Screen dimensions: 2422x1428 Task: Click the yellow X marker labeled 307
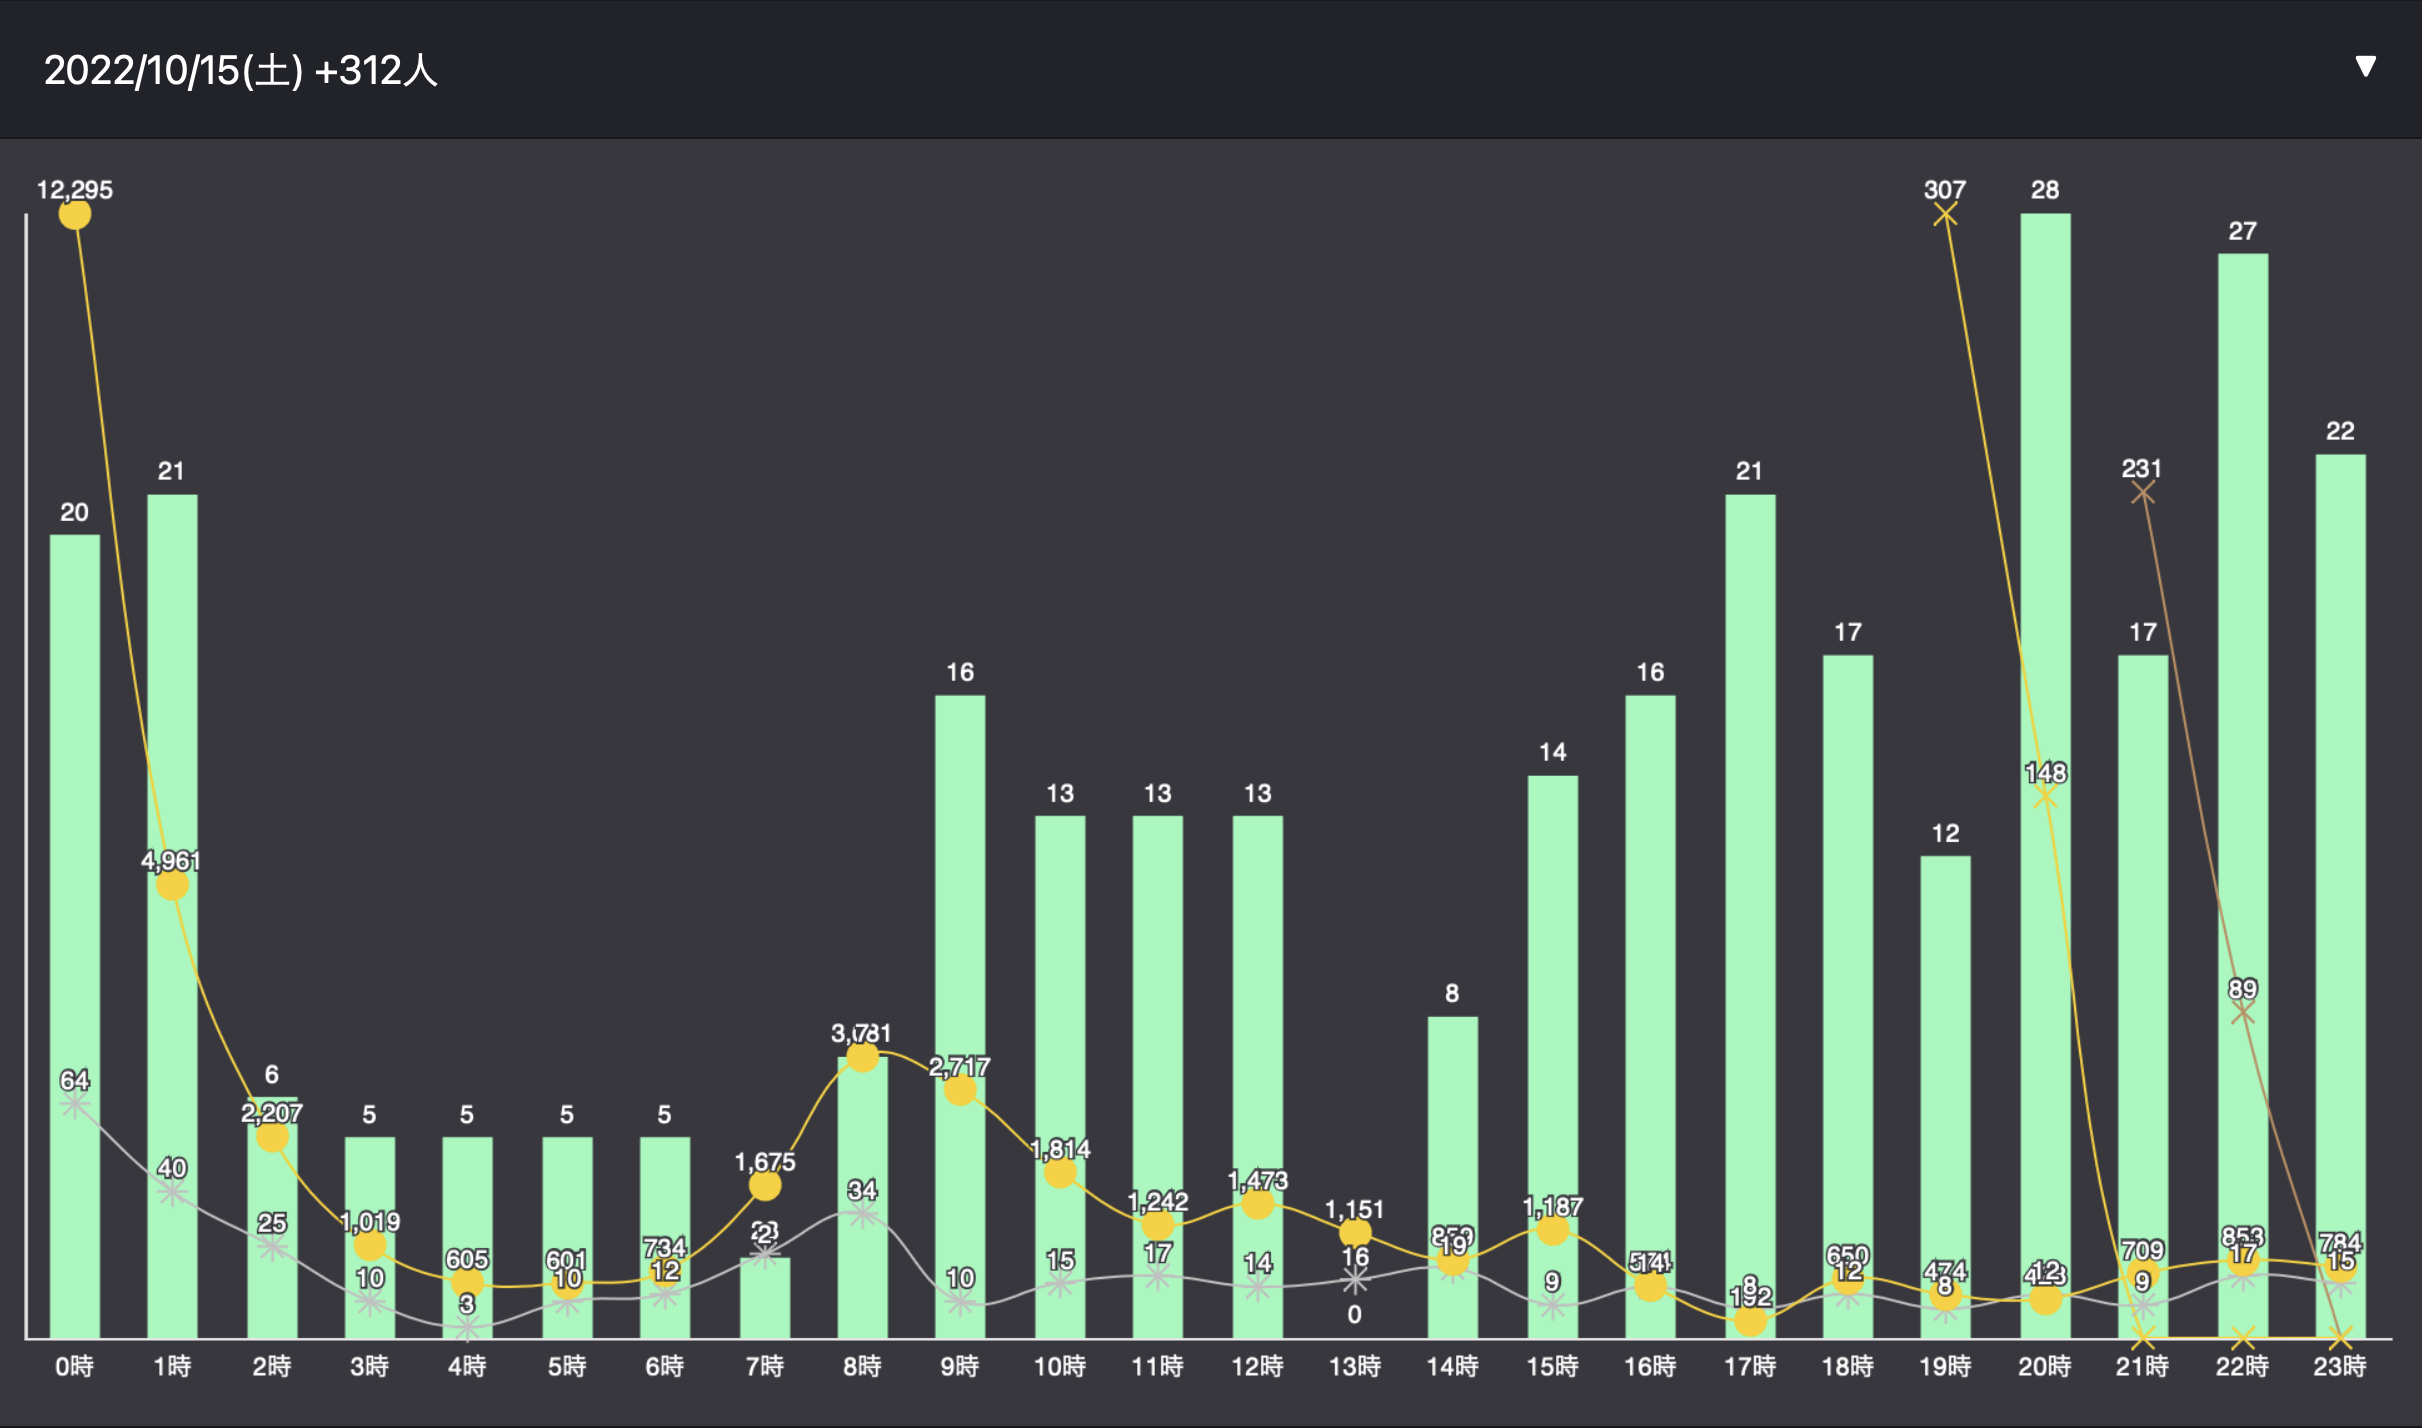point(1944,214)
